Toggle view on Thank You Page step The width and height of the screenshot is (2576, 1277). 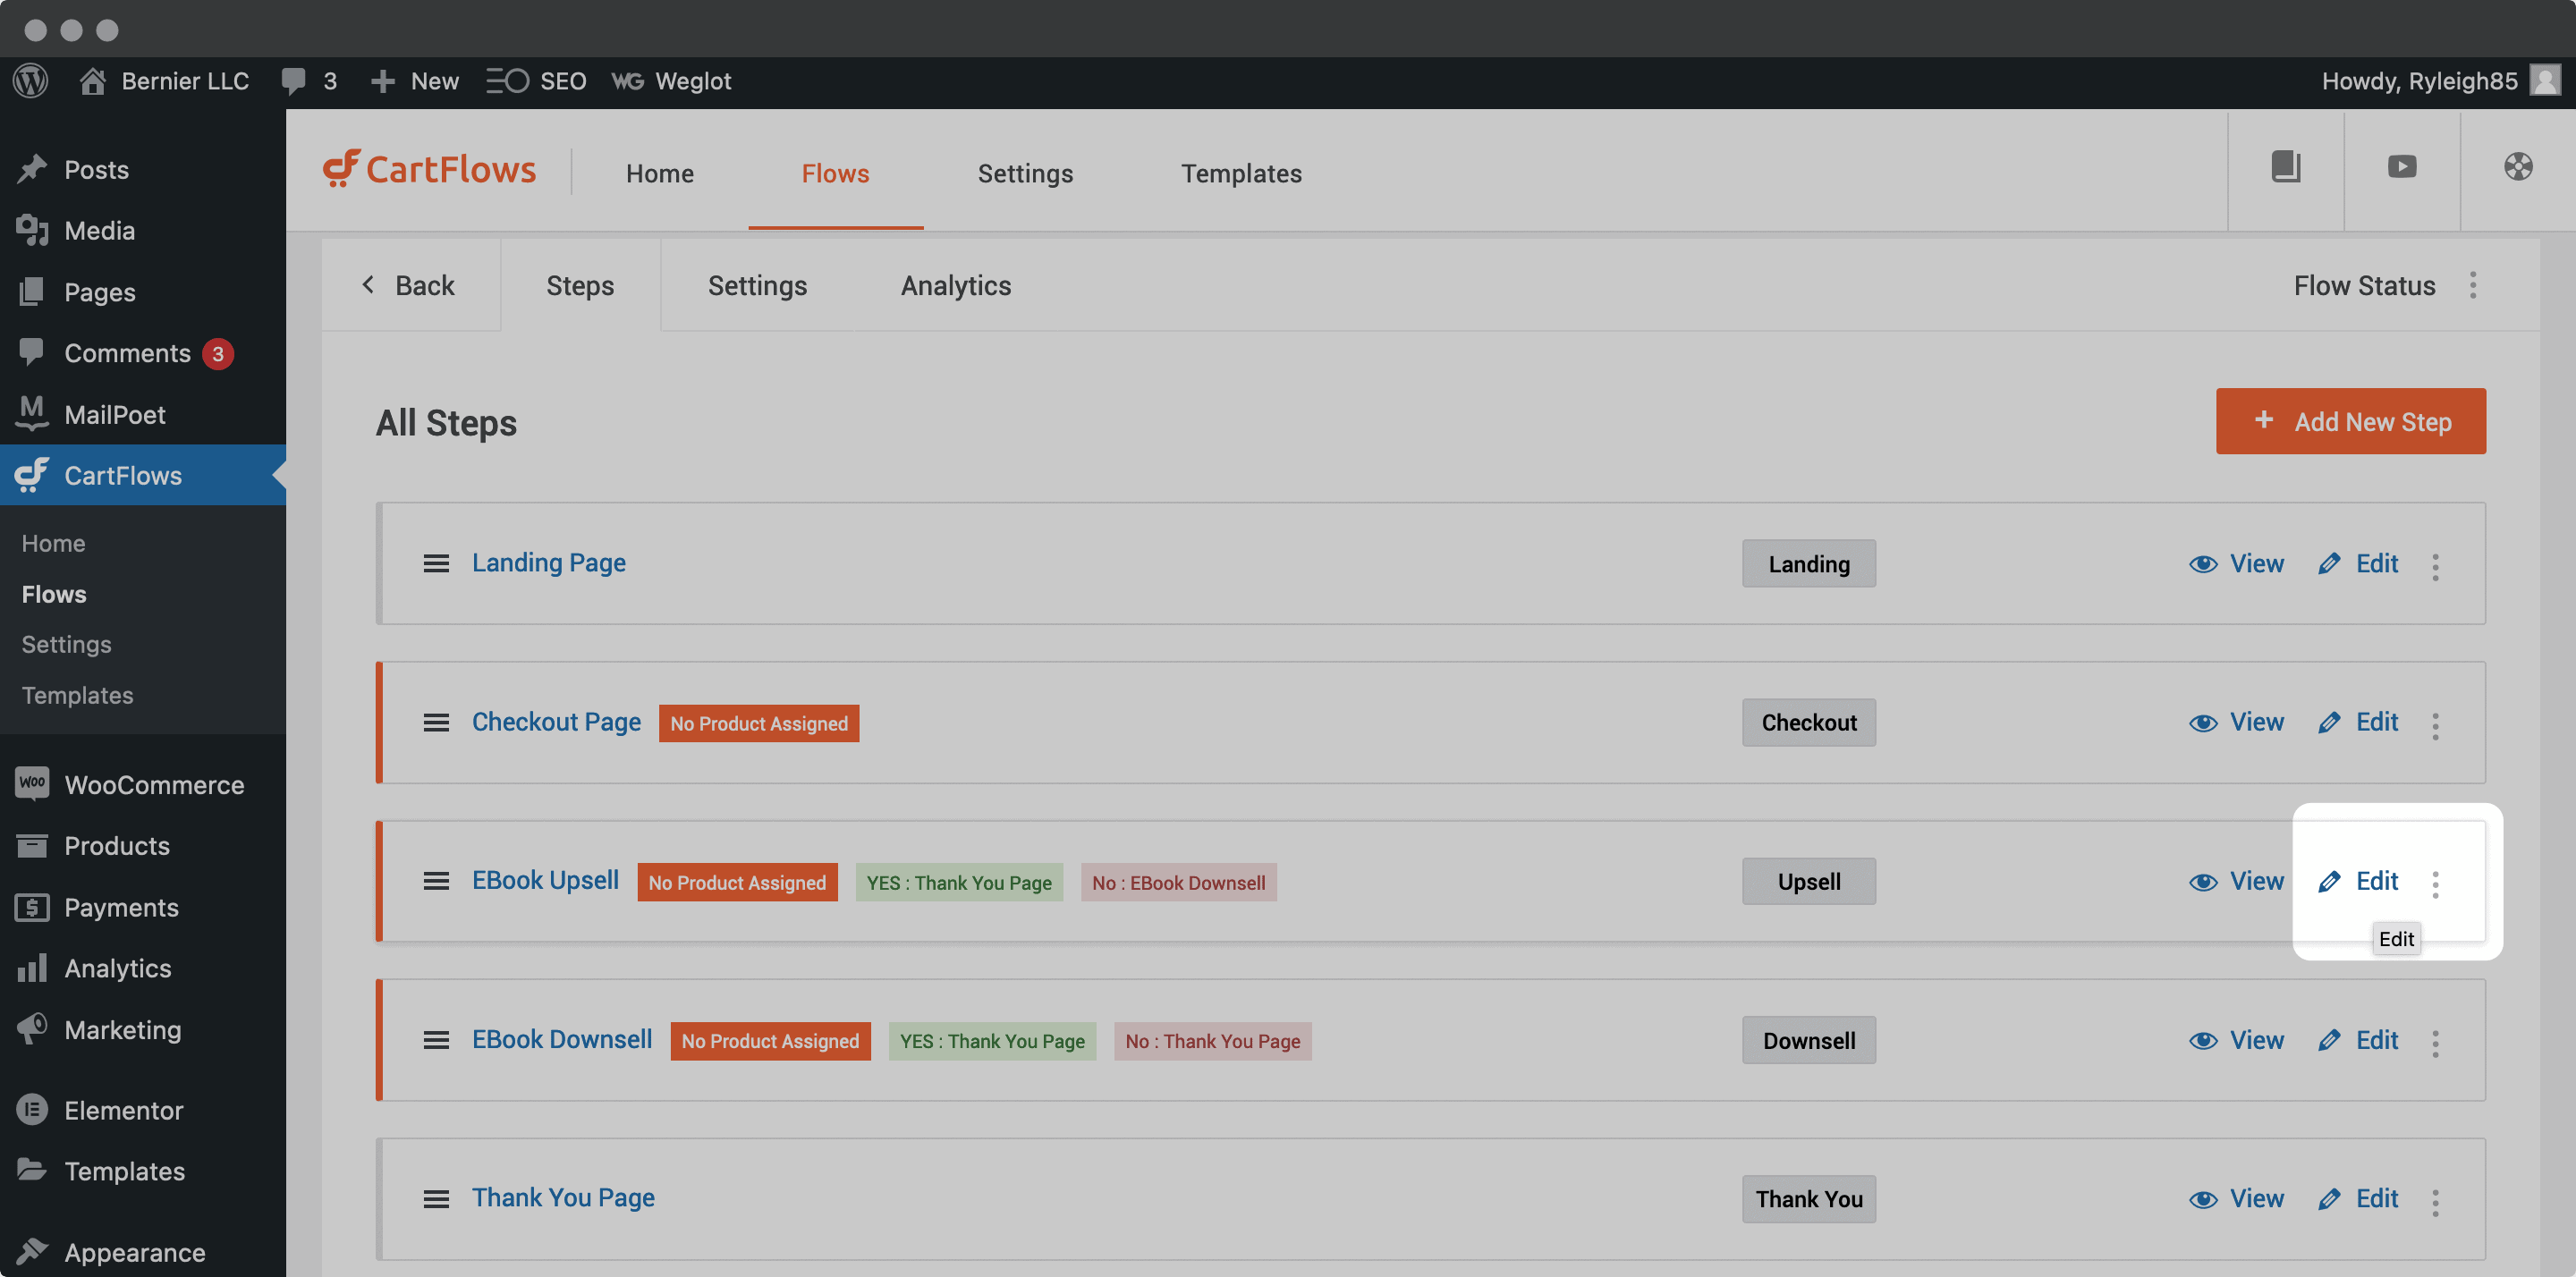pyautogui.click(x=2238, y=1198)
